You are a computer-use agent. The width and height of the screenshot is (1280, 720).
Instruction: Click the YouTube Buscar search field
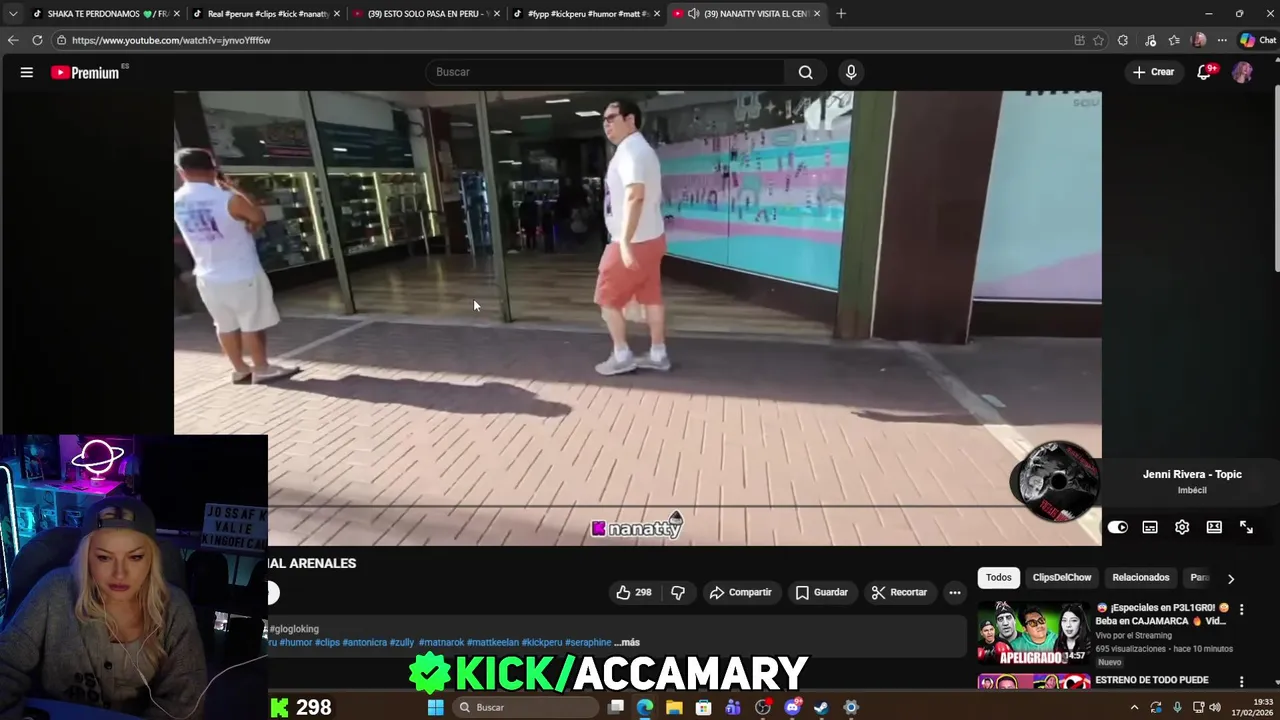pyautogui.click(x=605, y=72)
